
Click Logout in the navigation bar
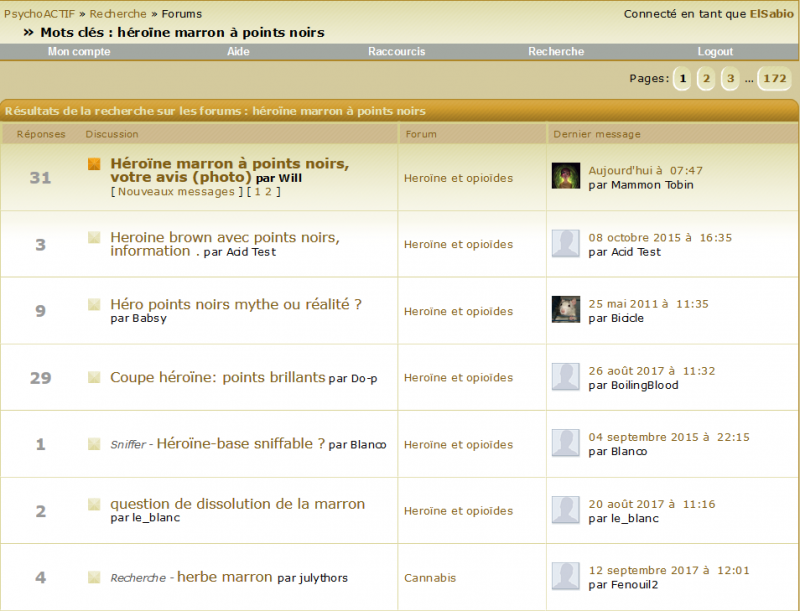(x=715, y=52)
